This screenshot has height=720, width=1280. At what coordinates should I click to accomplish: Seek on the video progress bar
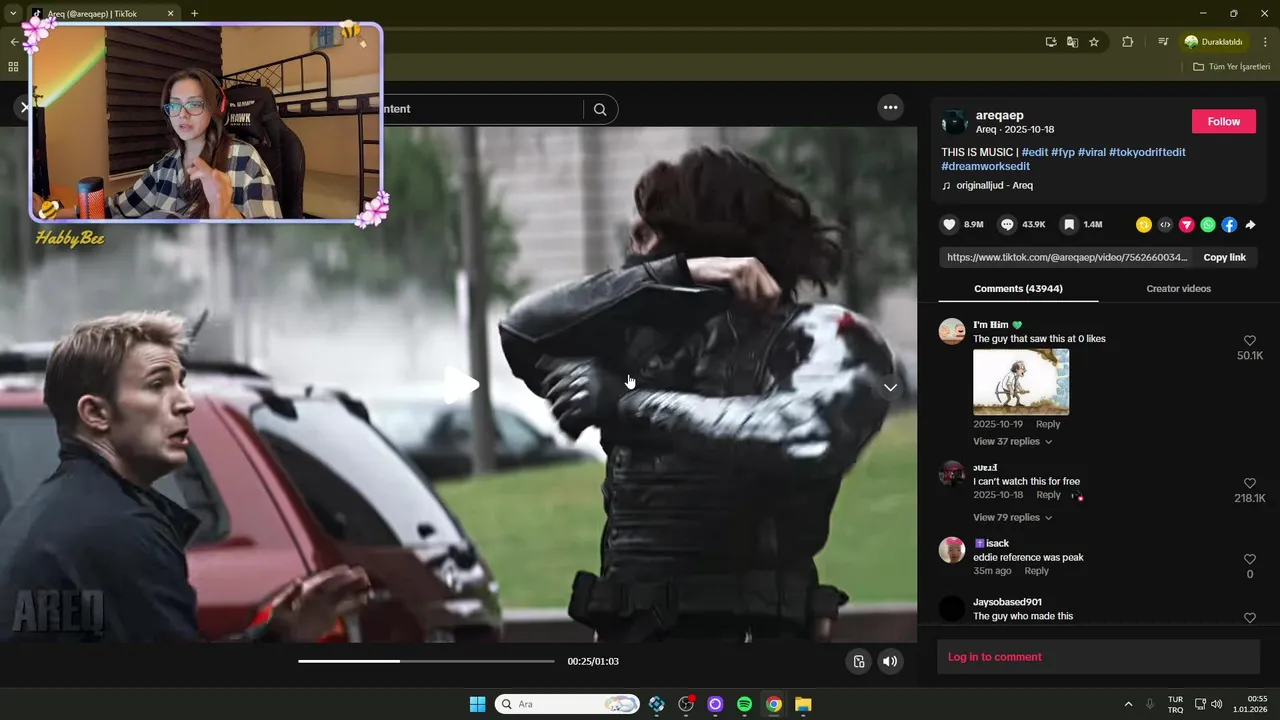pos(426,661)
